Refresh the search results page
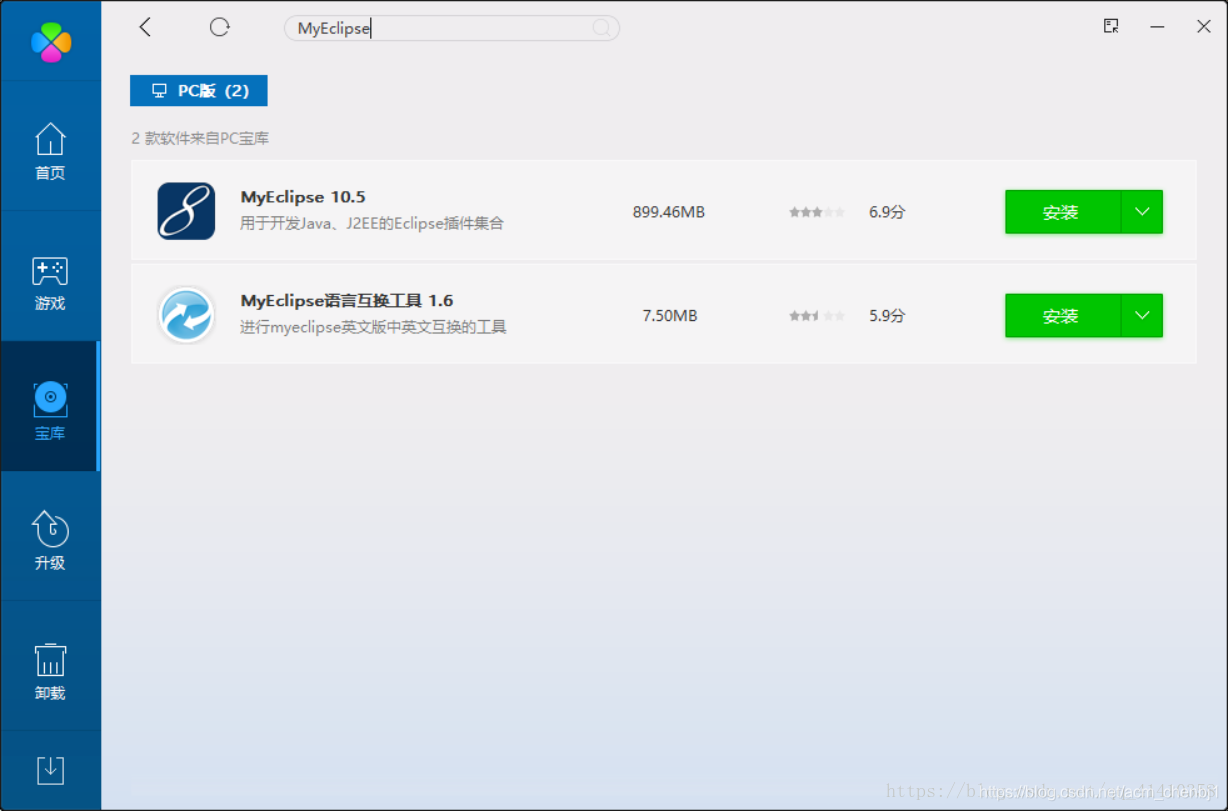 220,27
